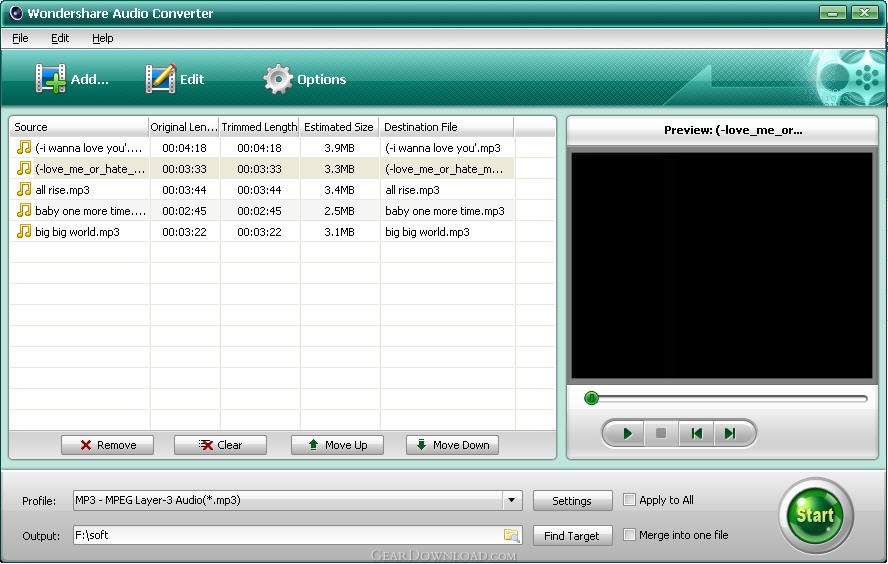888x564 pixels.
Task: Click destination '(-love_me_or_hate_m...' cell
Action: click(444, 169)
